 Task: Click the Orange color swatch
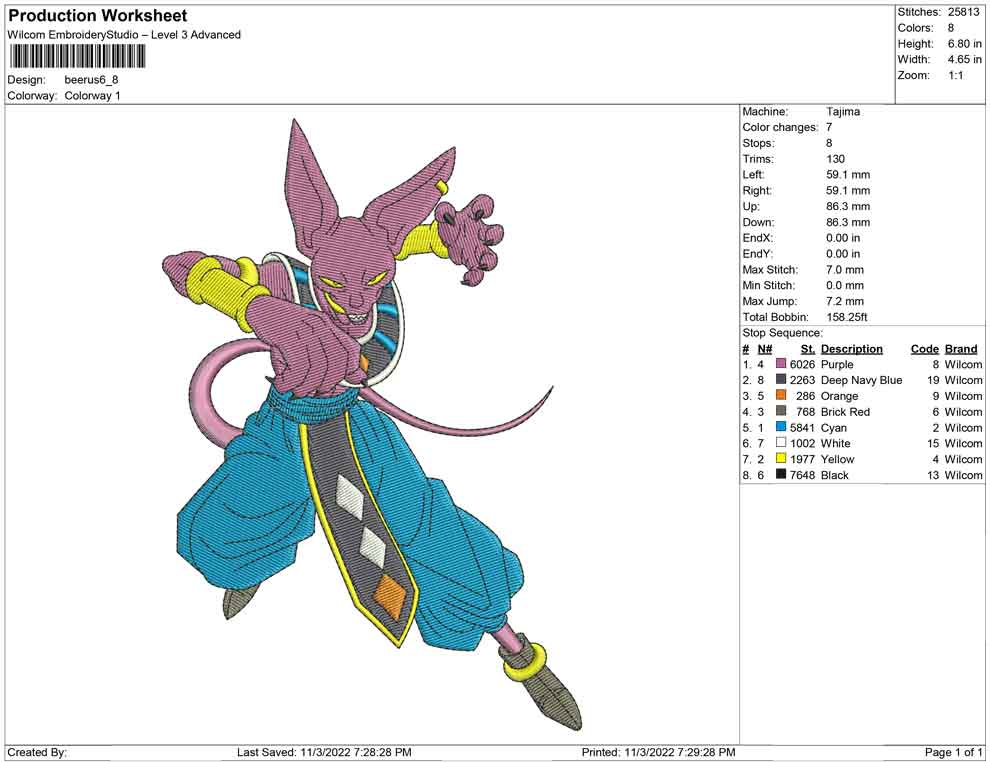point(781,396)
